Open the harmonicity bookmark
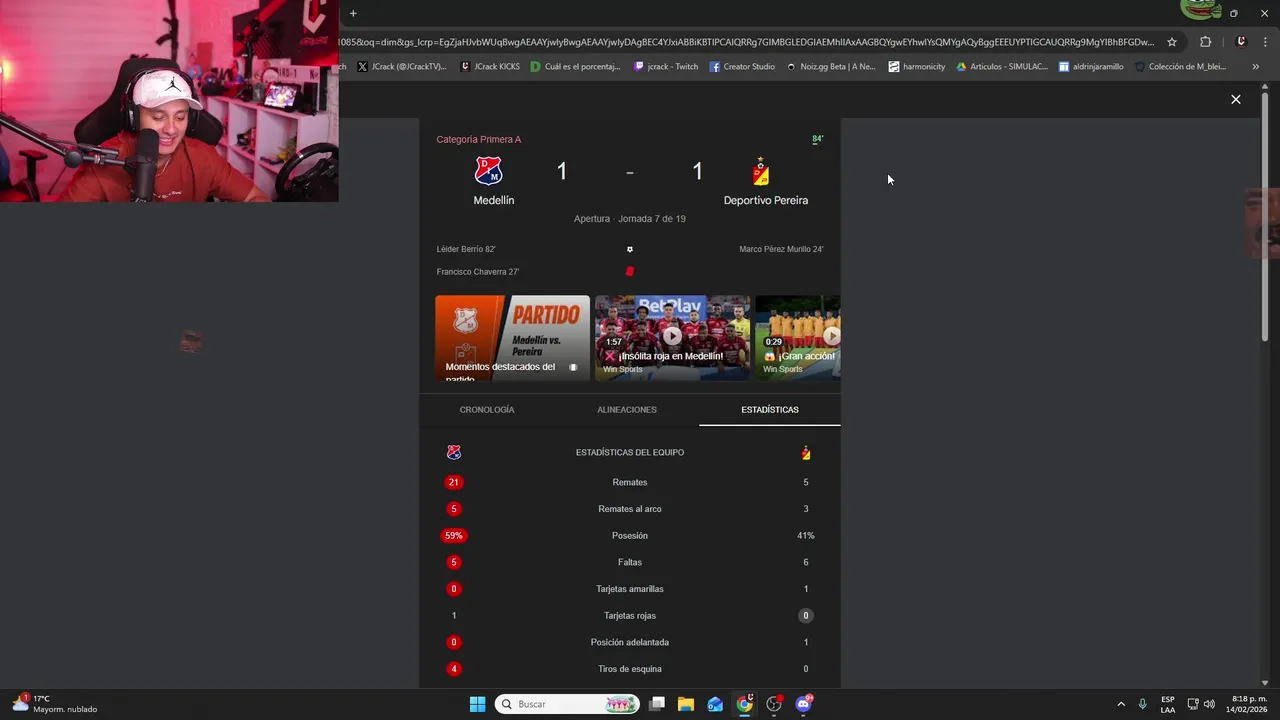Viewport: 1280px width, 720px height. click(916, 67)
